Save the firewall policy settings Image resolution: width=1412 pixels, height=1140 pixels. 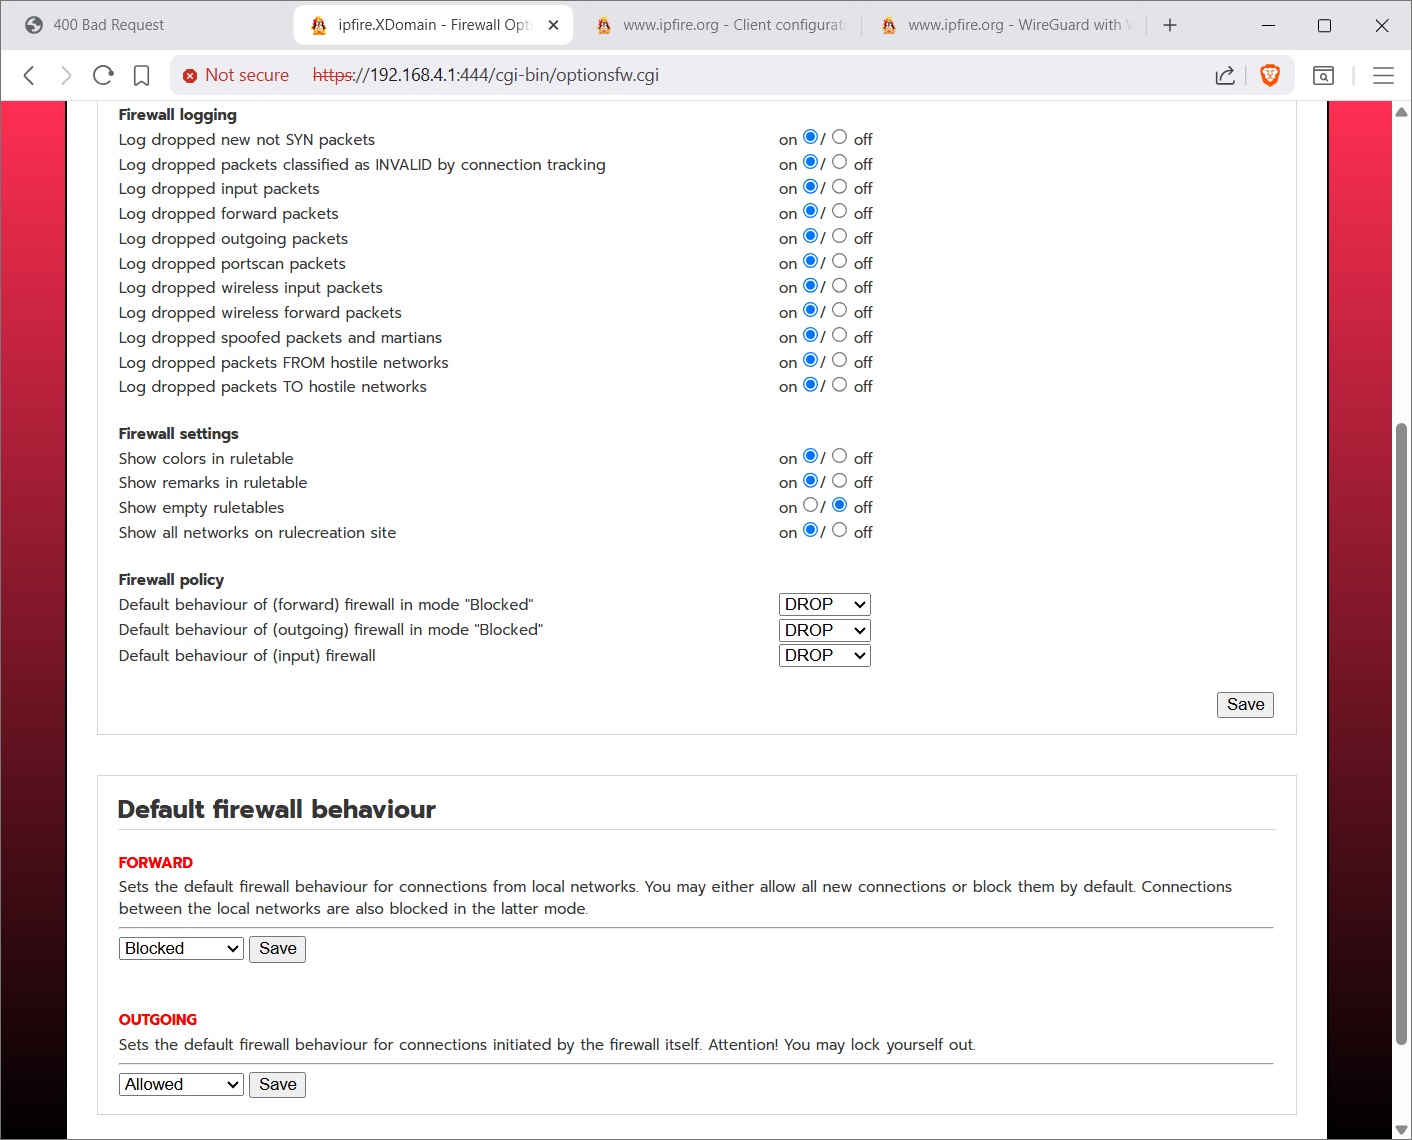pos(1244,704)
